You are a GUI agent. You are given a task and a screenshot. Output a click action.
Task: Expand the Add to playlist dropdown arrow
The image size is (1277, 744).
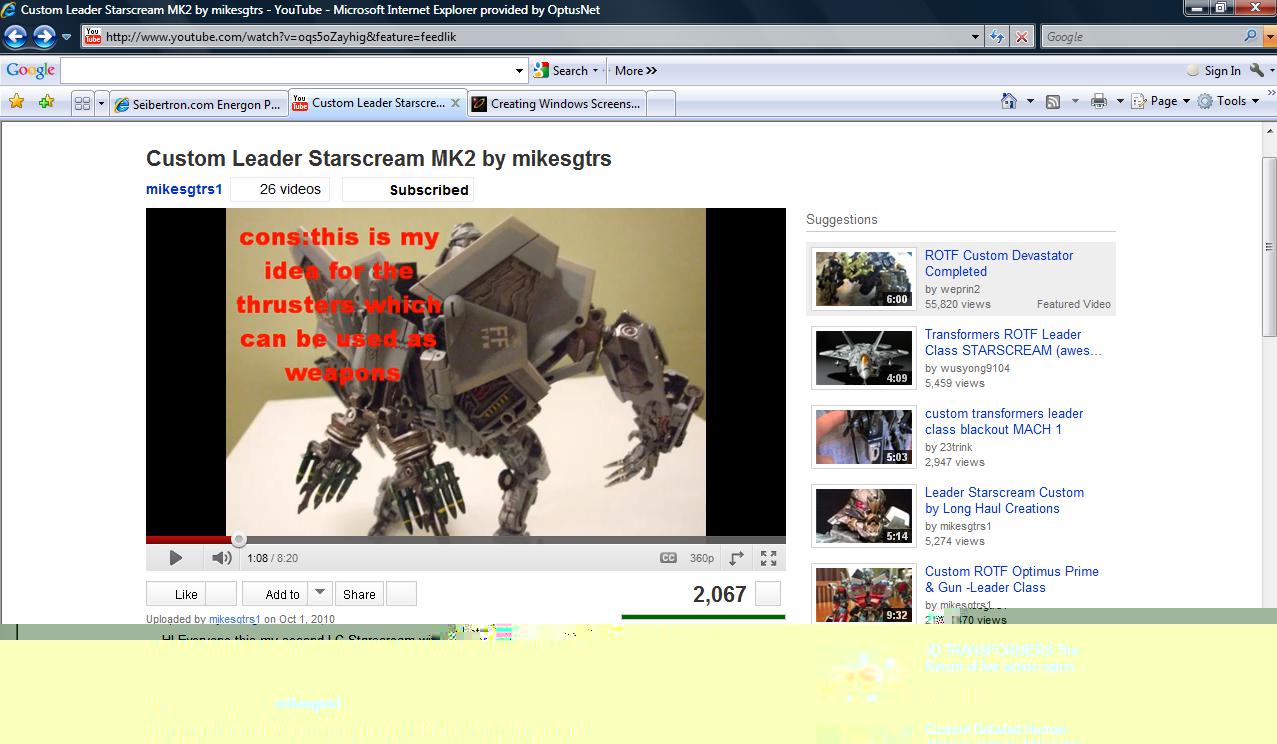(320, 593)
